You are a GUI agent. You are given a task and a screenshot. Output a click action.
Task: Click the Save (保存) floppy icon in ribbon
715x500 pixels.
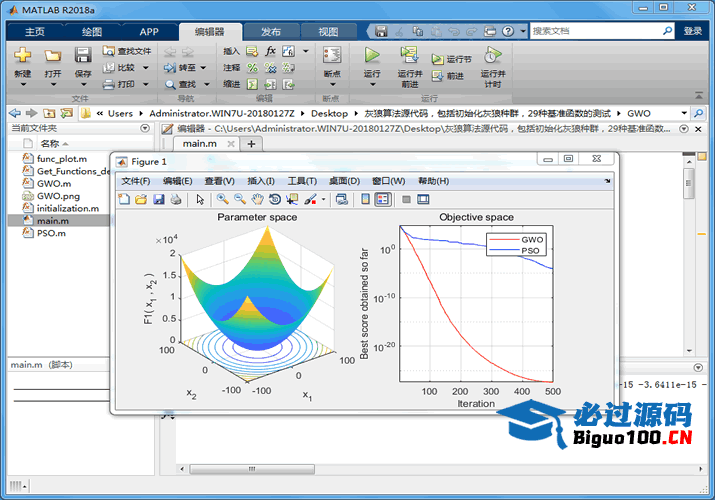click(x=83, y=55)
